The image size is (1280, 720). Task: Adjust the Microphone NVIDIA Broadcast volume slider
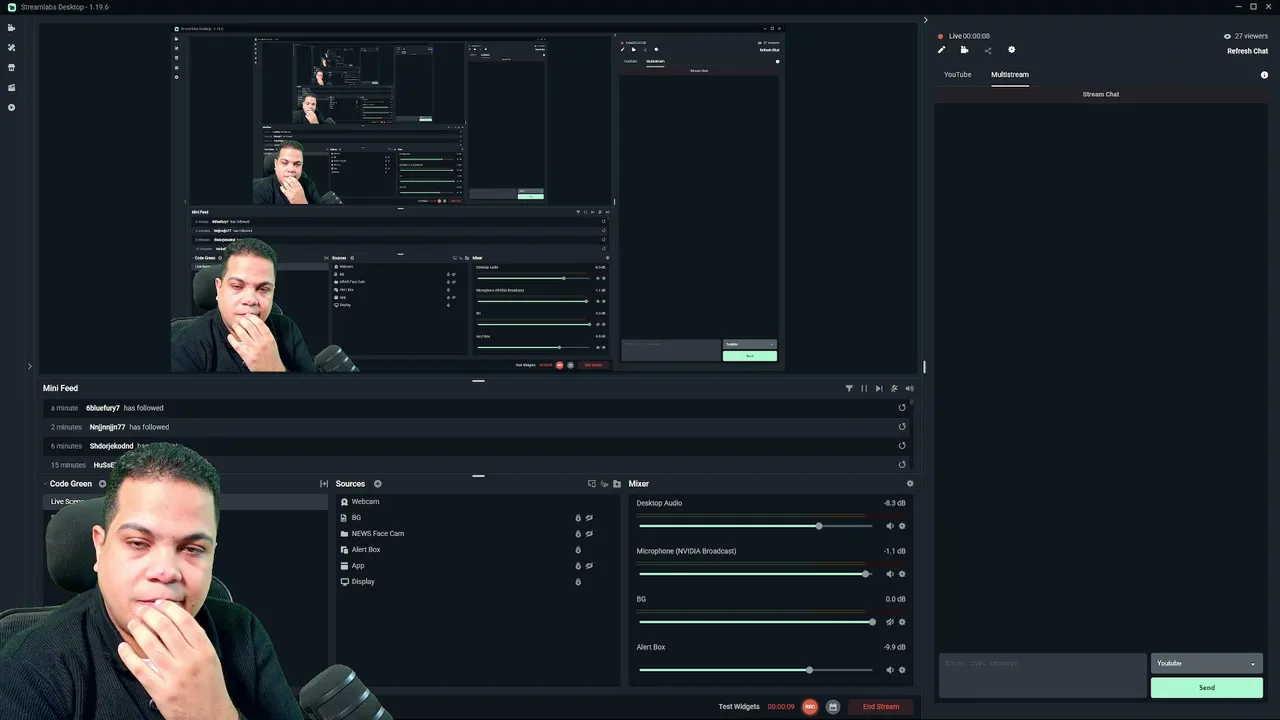[x=755, y=574]
